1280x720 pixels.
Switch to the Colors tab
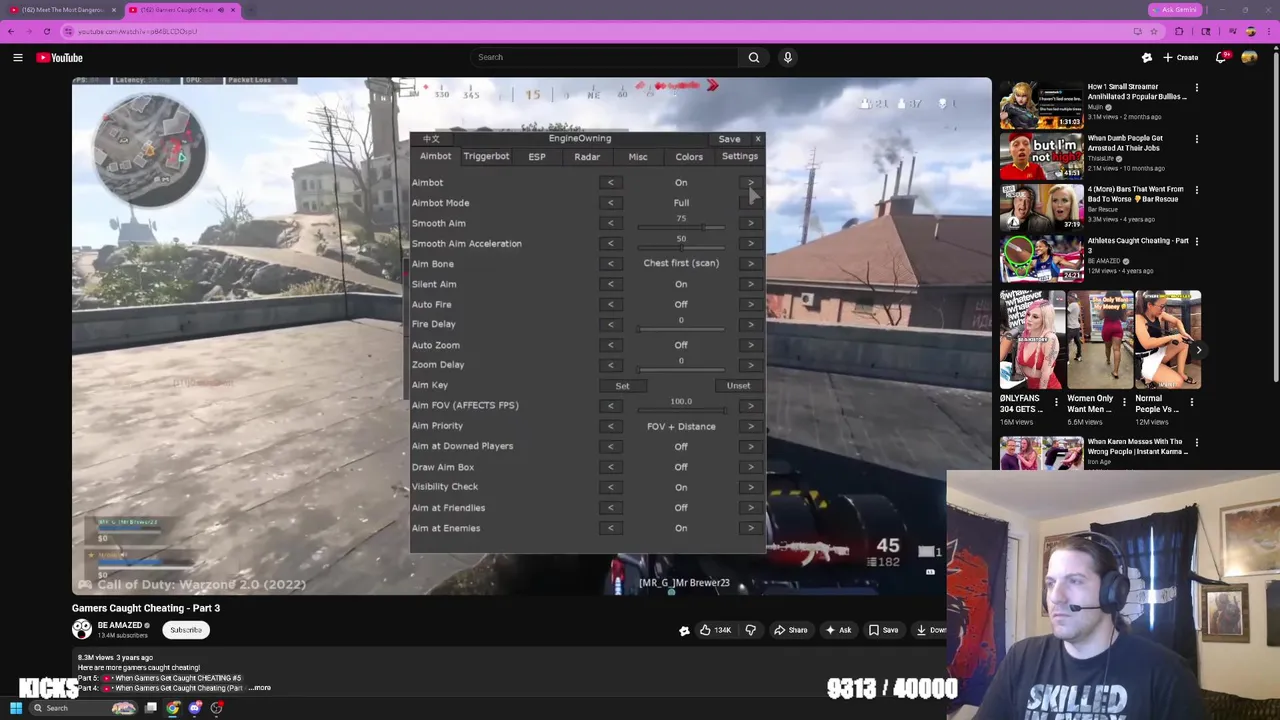pyautogui.click(x=689, y=157)
